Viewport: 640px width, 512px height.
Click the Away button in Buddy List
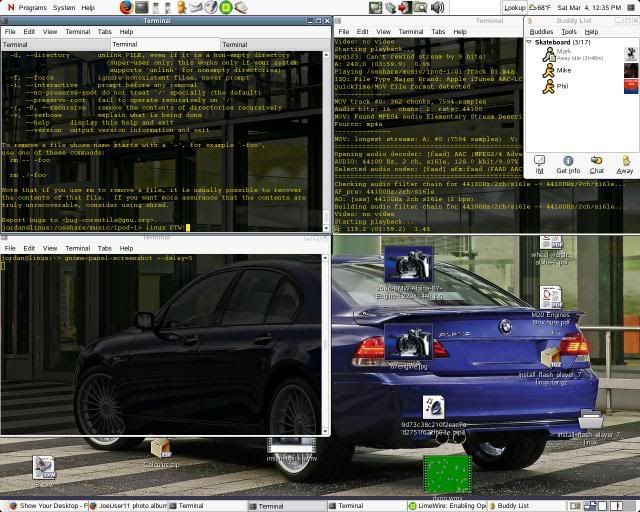[x=625, y=165]
